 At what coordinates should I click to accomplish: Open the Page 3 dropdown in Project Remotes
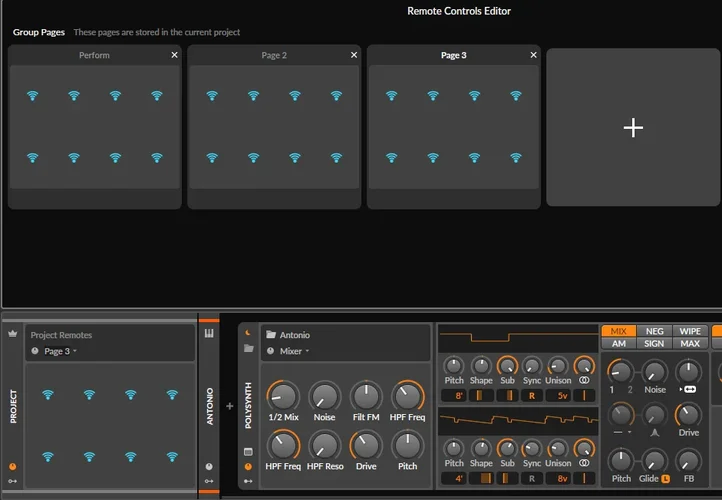pyautogui.click(x=60, y=351)
